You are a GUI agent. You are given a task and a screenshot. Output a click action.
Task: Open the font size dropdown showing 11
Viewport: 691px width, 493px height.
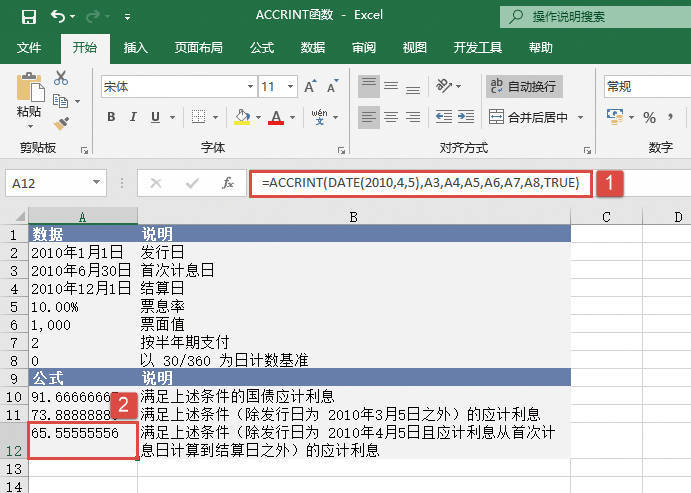tap(290, 86)
